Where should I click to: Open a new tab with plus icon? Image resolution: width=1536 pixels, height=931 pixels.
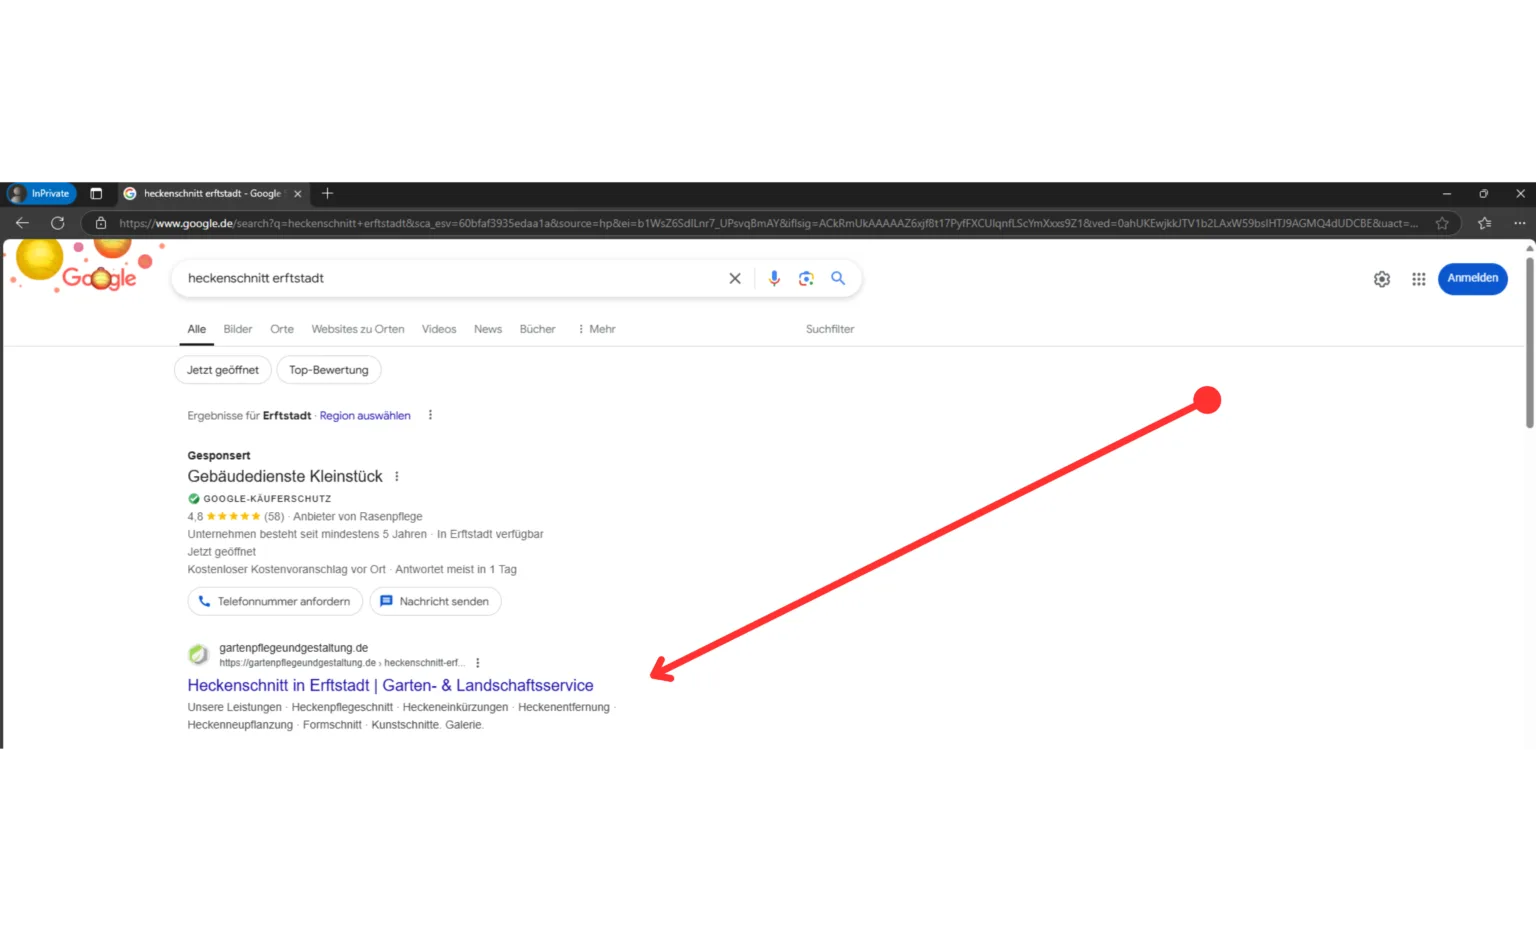pyautogui.click(x=327, y=193)
